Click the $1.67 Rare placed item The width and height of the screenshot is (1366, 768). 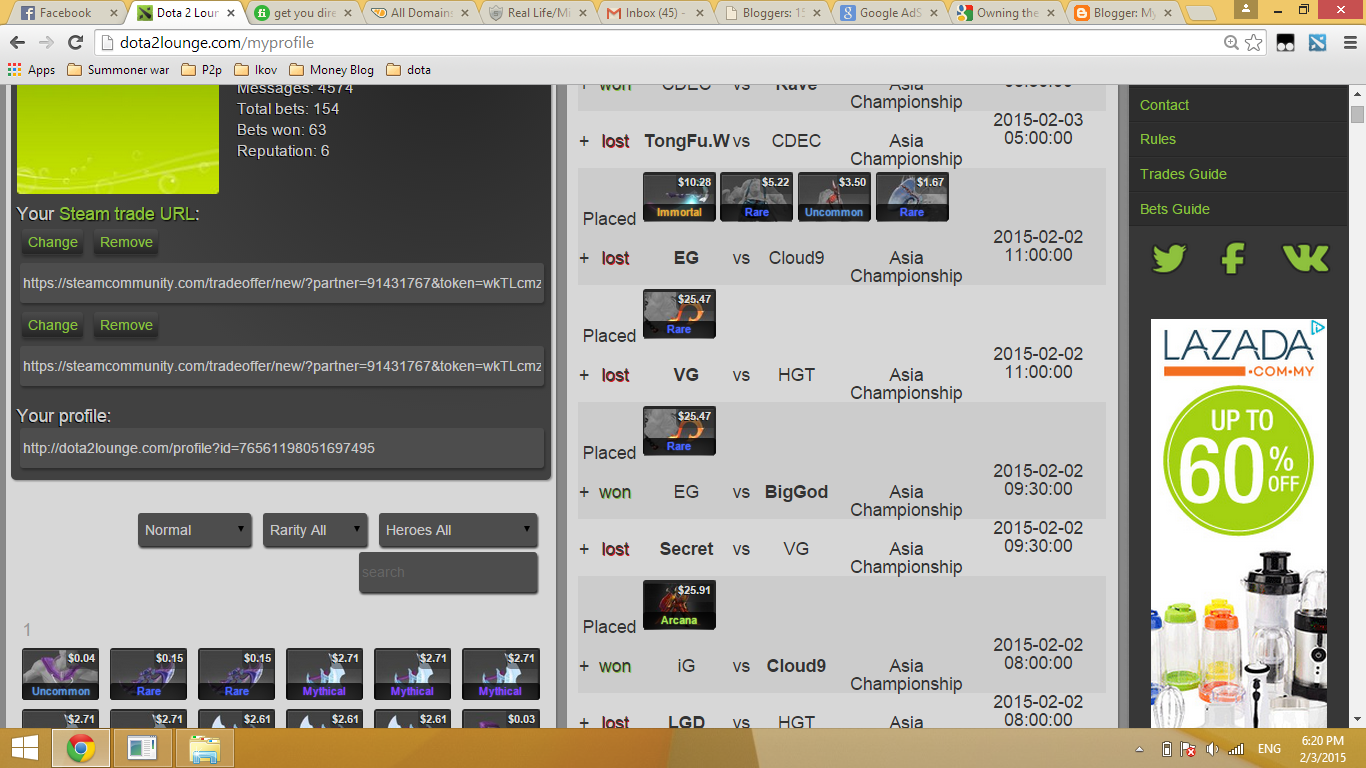pos(912,197)
